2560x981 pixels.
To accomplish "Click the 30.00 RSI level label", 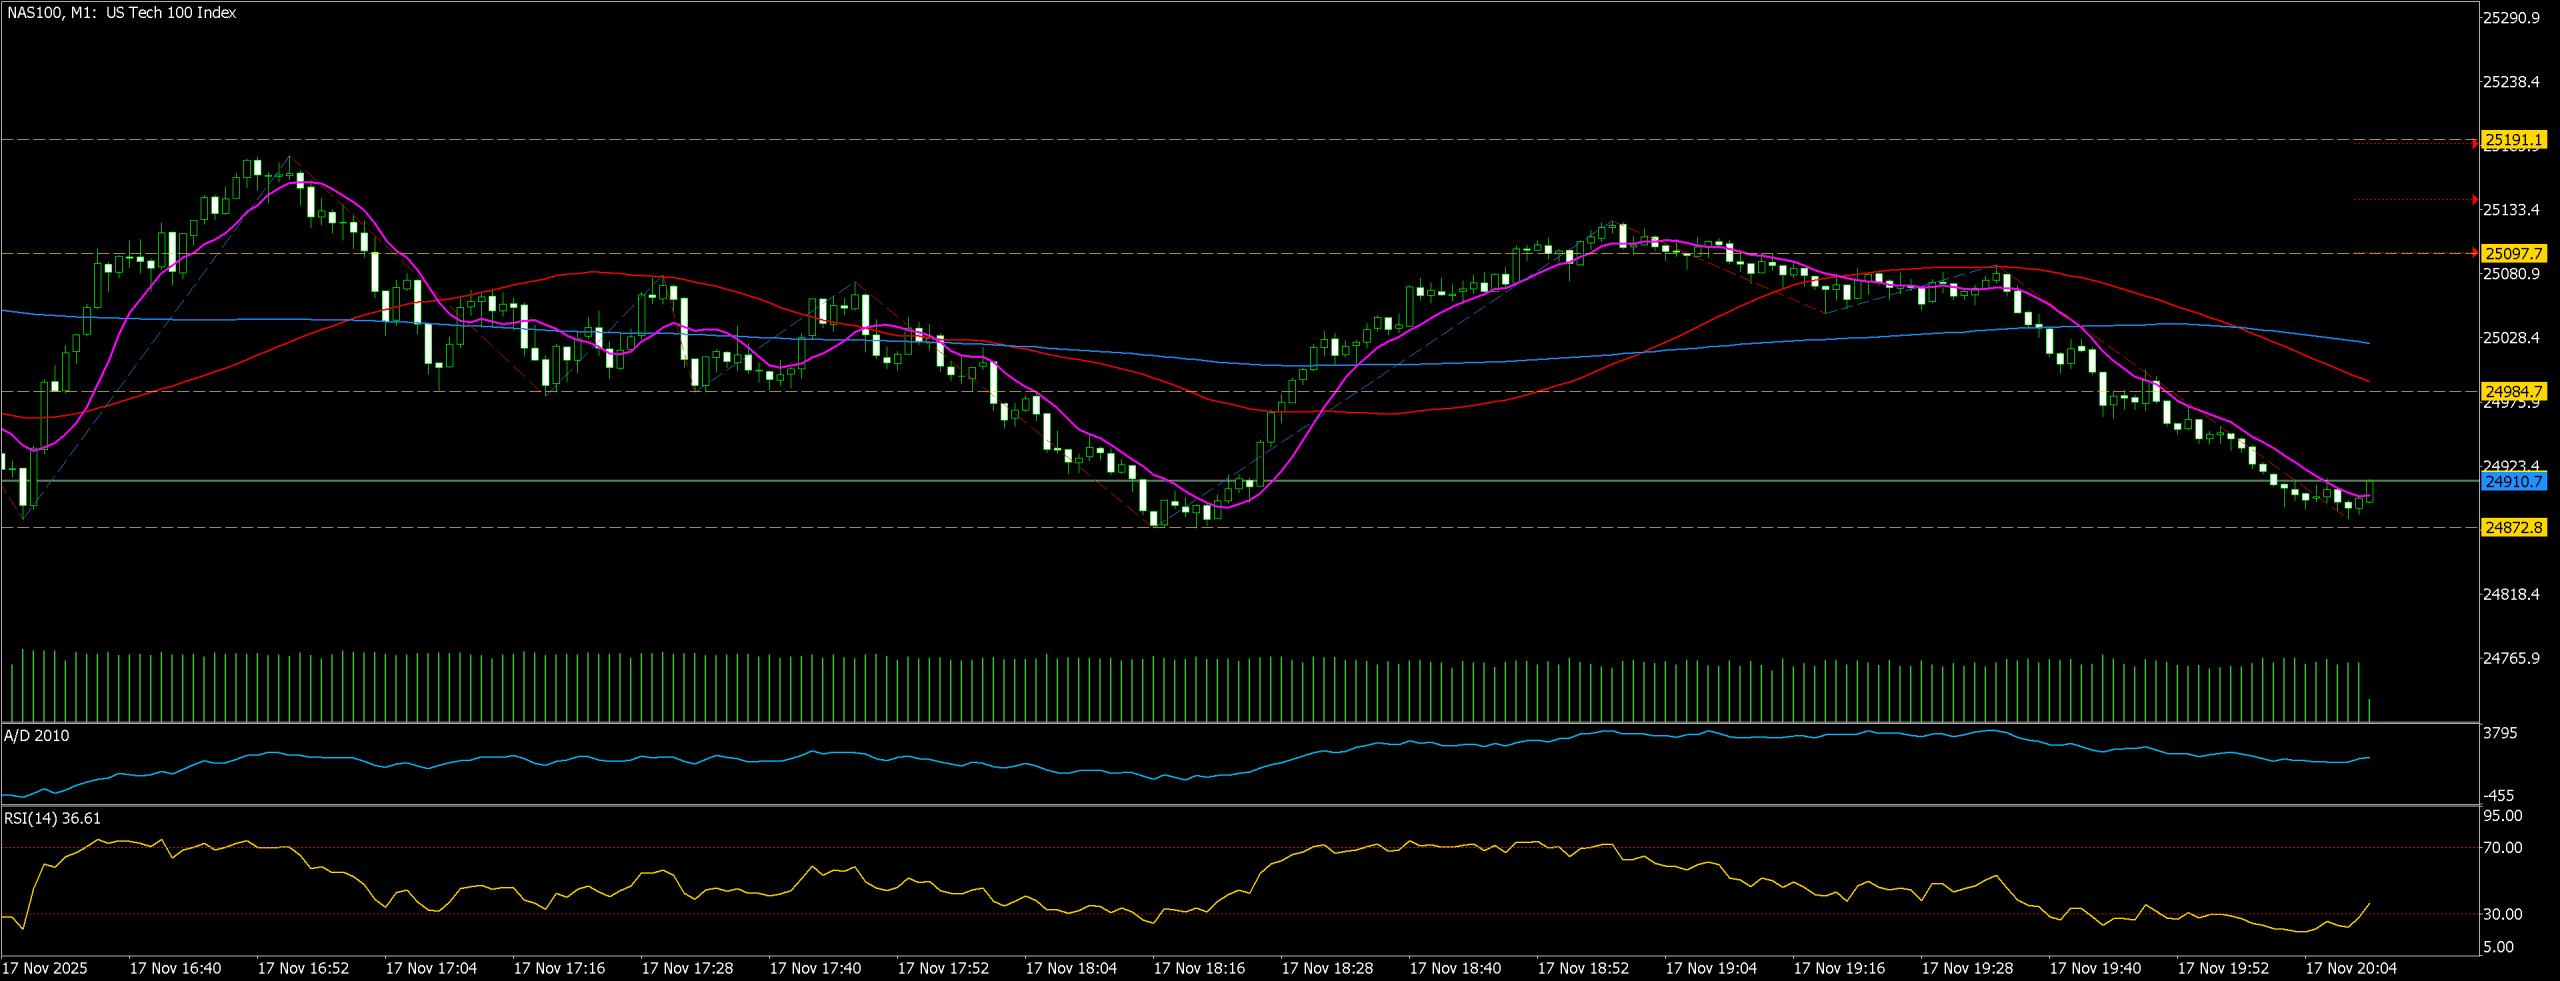I will click(2502, 914).
